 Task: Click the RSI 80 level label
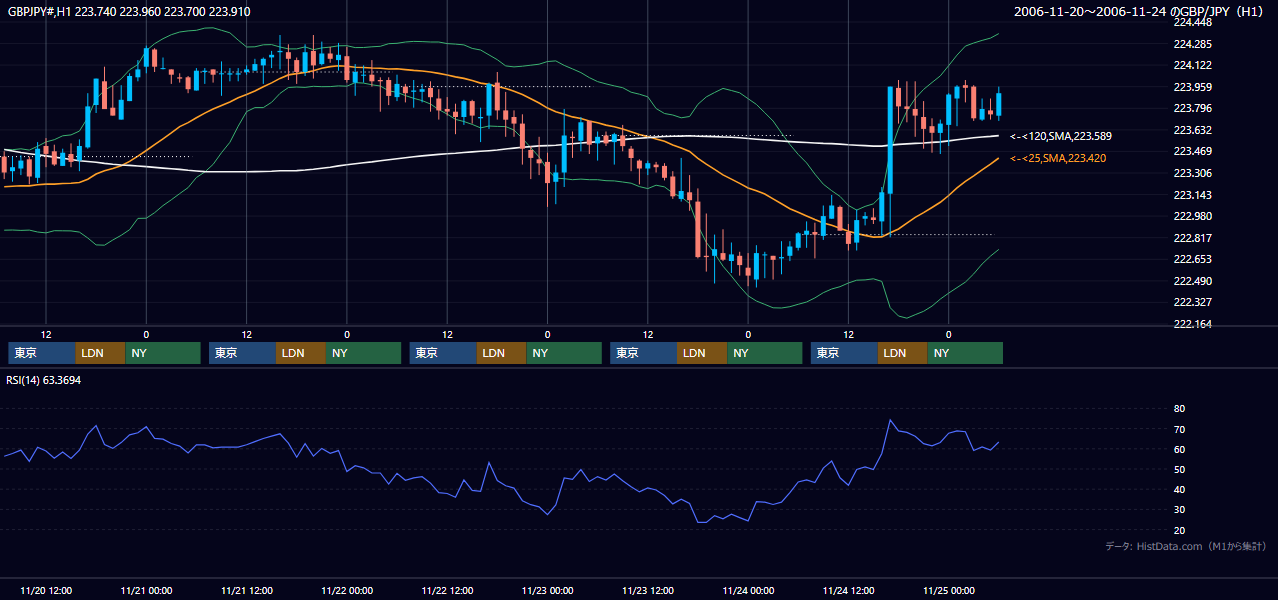click(1179, 409)
